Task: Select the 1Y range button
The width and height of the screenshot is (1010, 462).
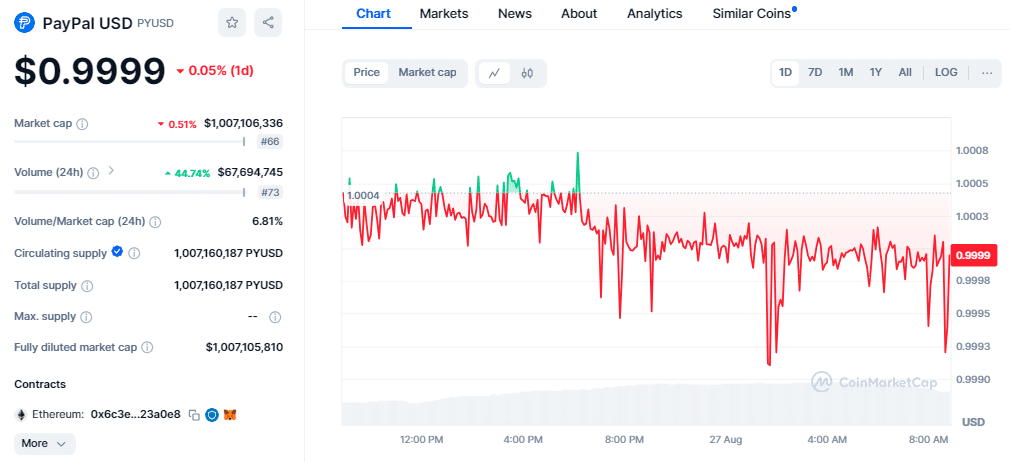Action: [875, 72]
